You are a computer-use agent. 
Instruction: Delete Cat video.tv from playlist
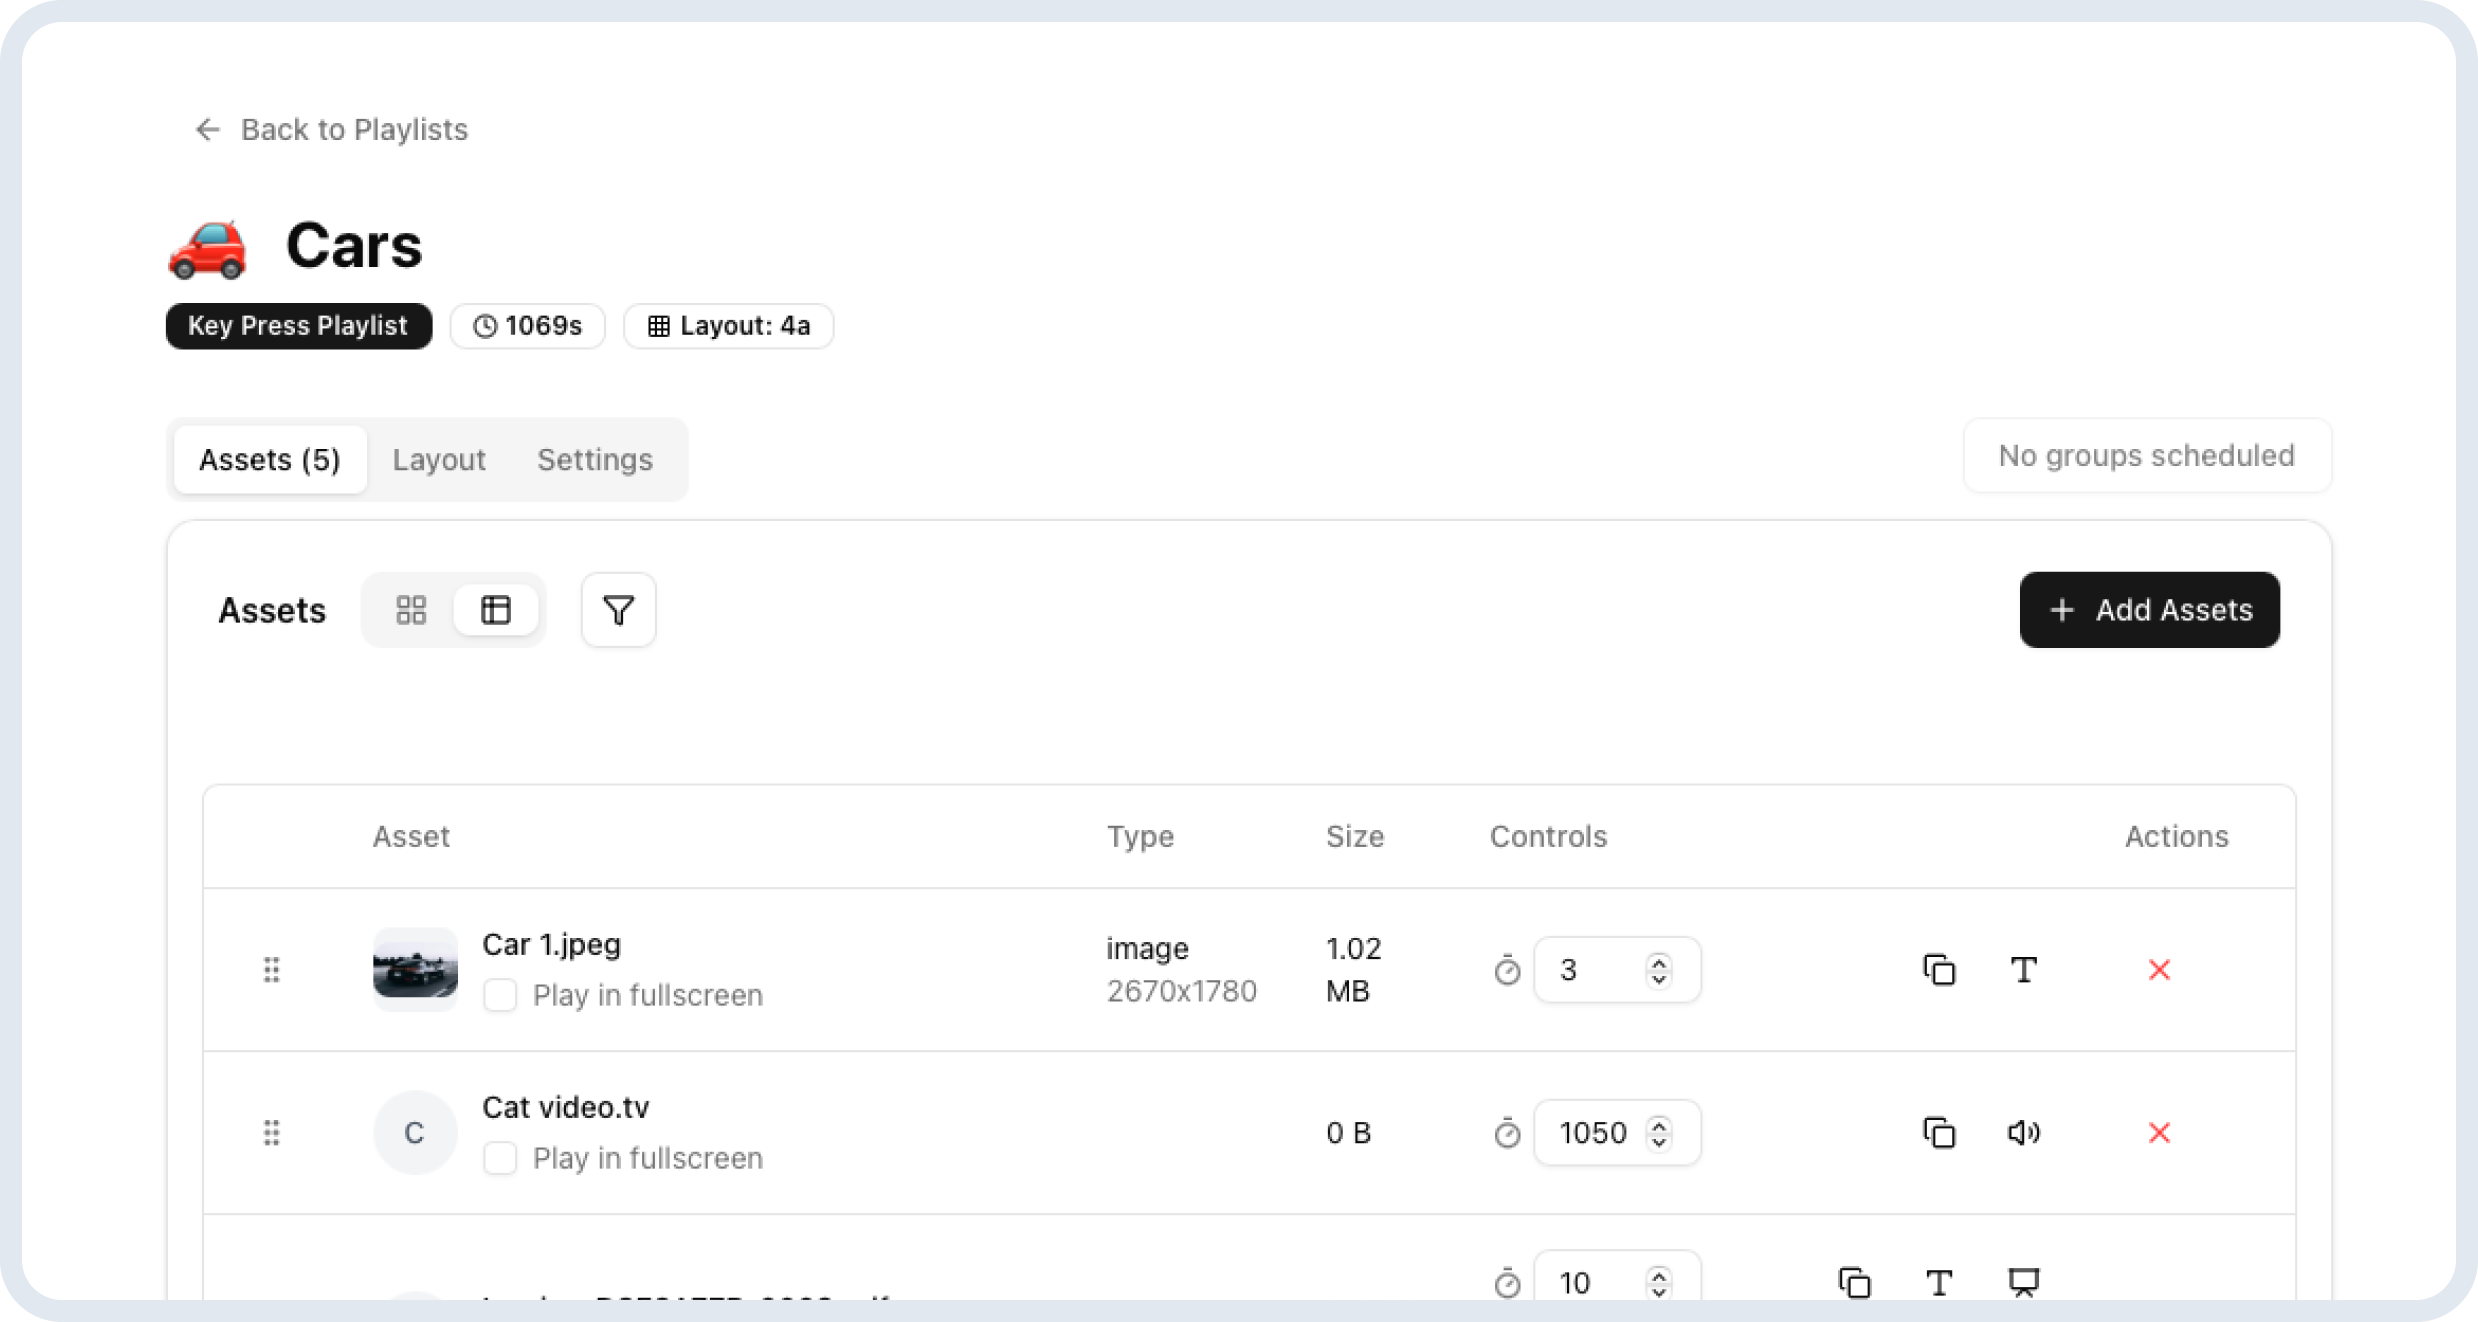coord(2159,1133)
